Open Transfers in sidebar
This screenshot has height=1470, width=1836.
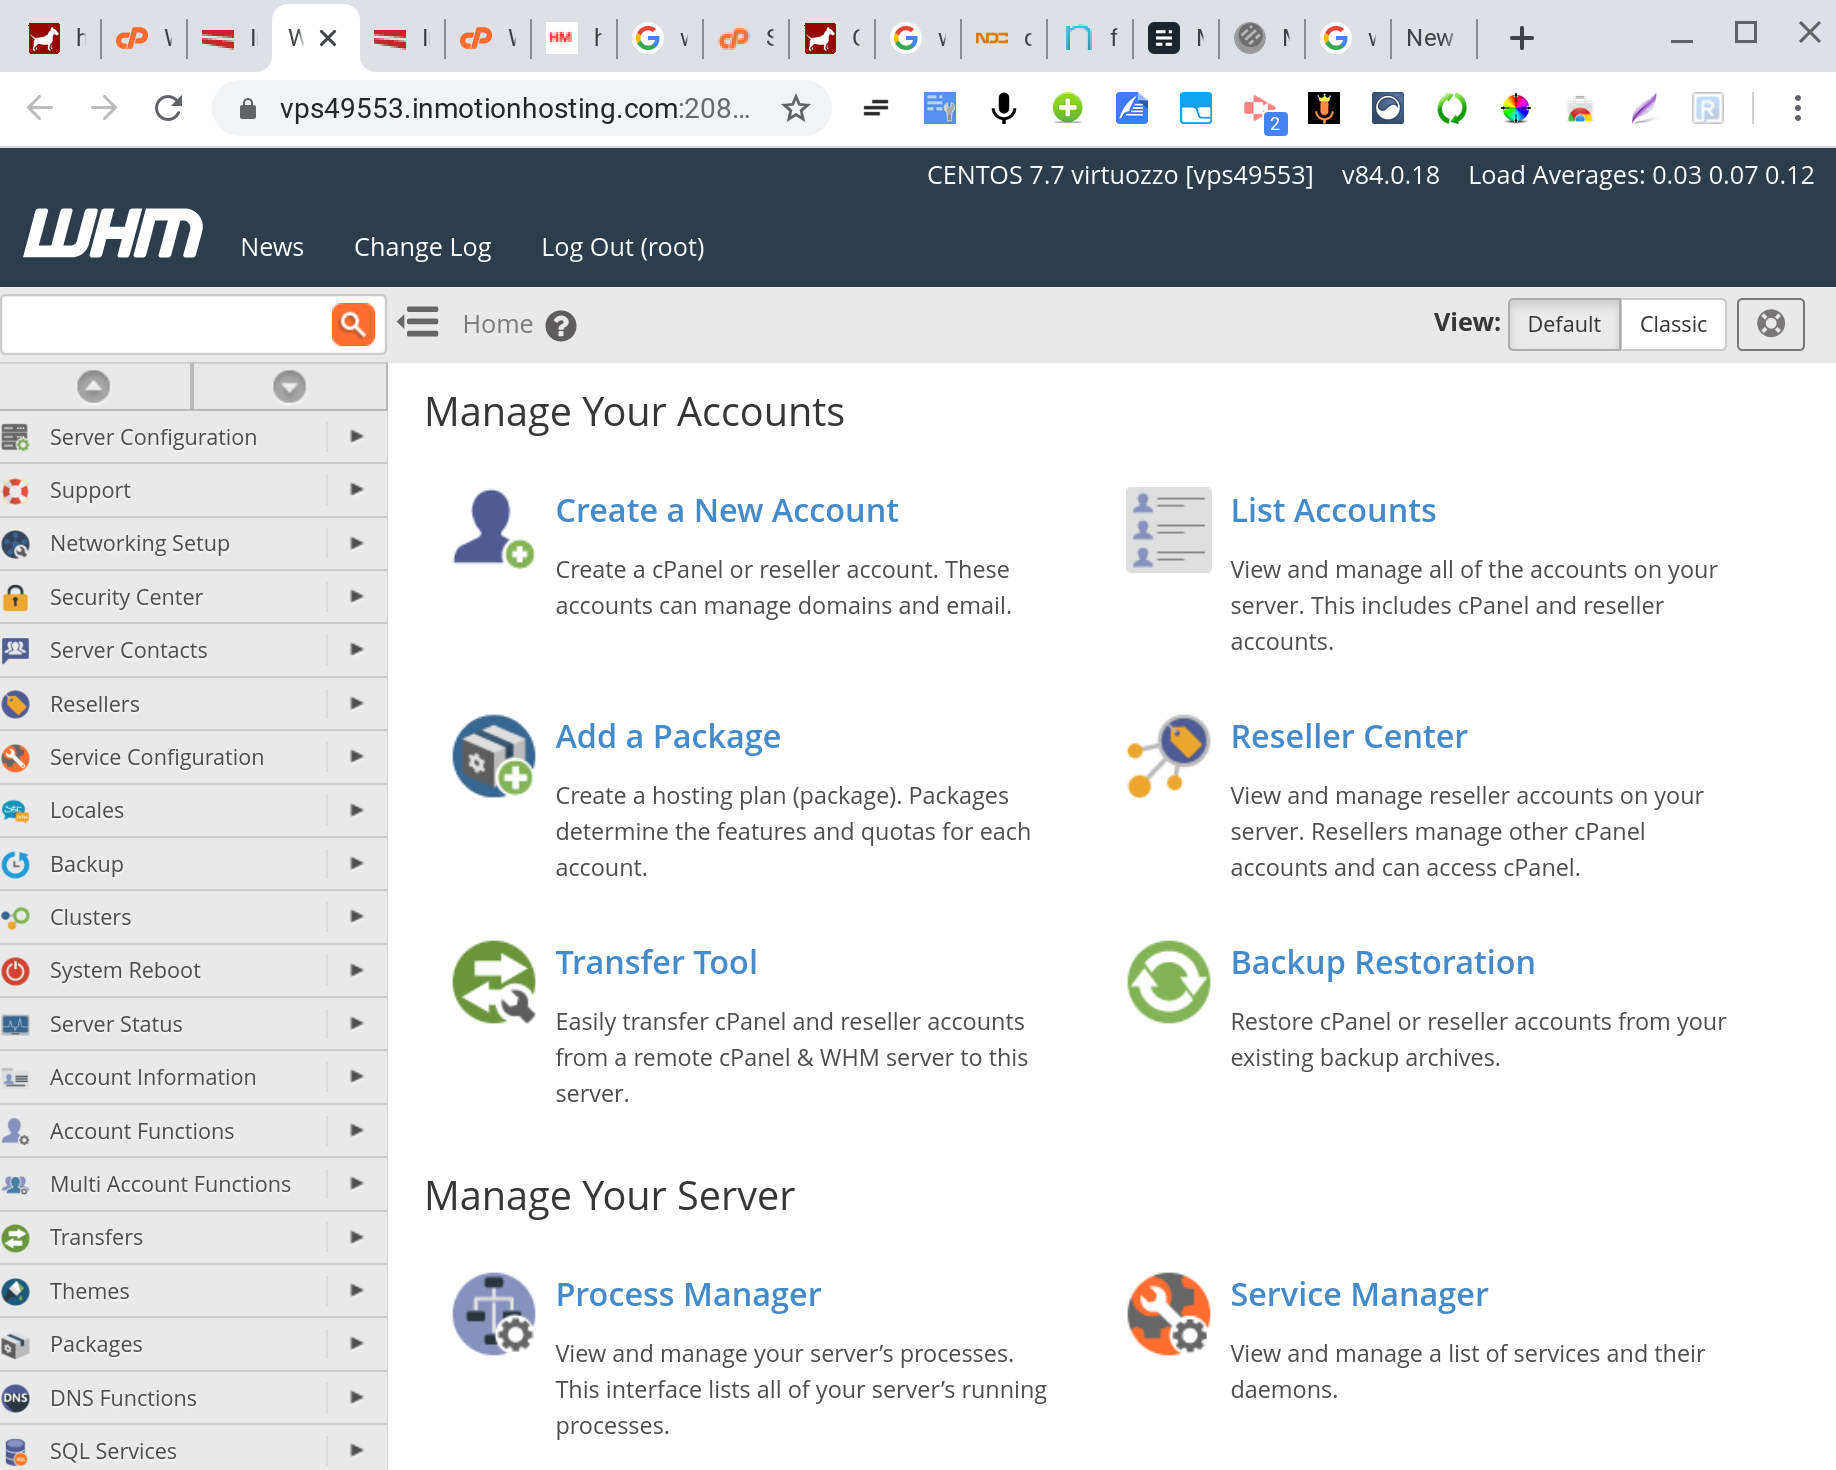(96, 1237)
